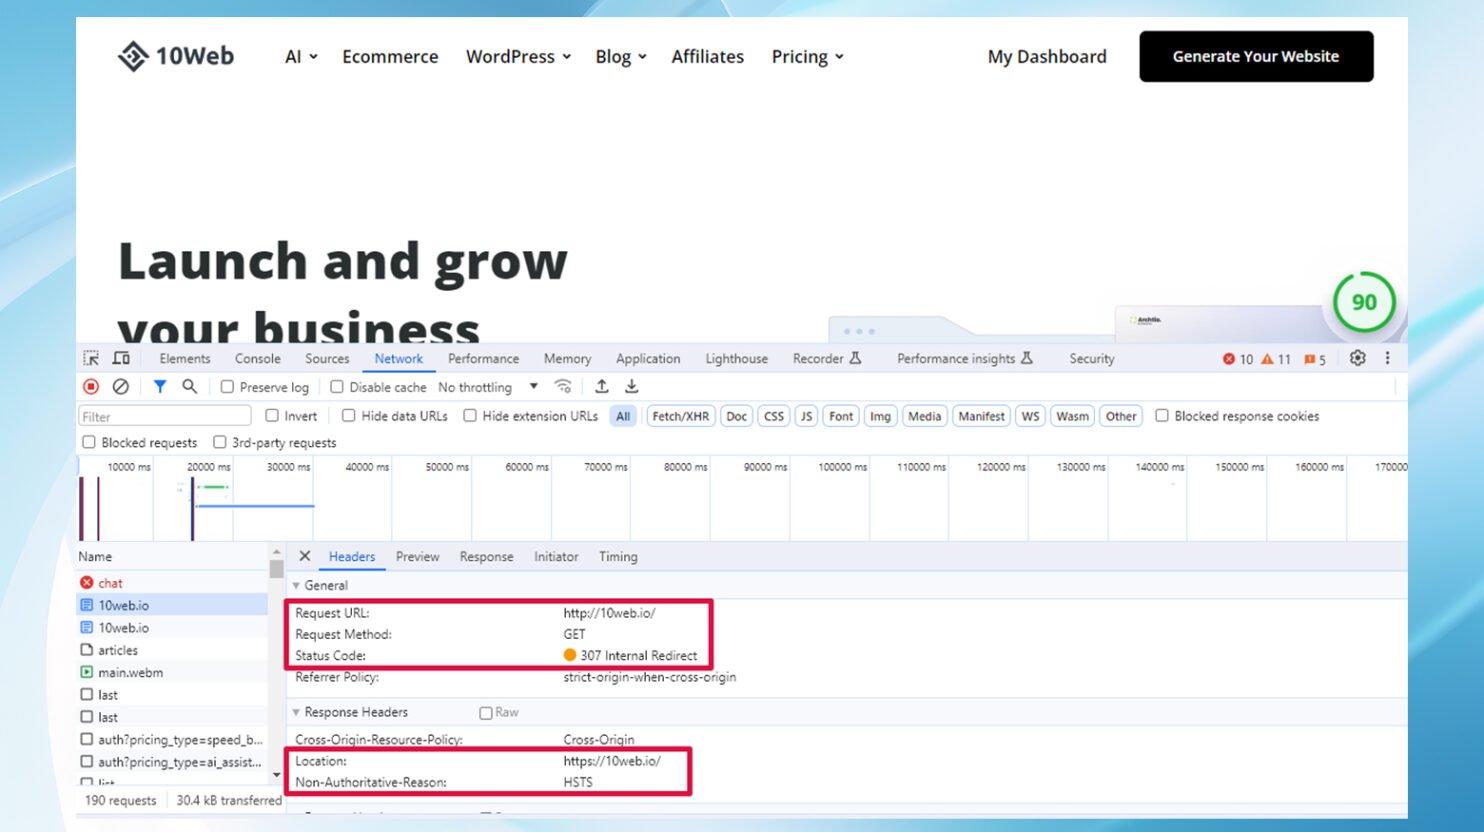Image resolution: width=1484 pixels, height=832 pixels.
Task: Collapse the General headers section
Action: [x=296, y=586]
